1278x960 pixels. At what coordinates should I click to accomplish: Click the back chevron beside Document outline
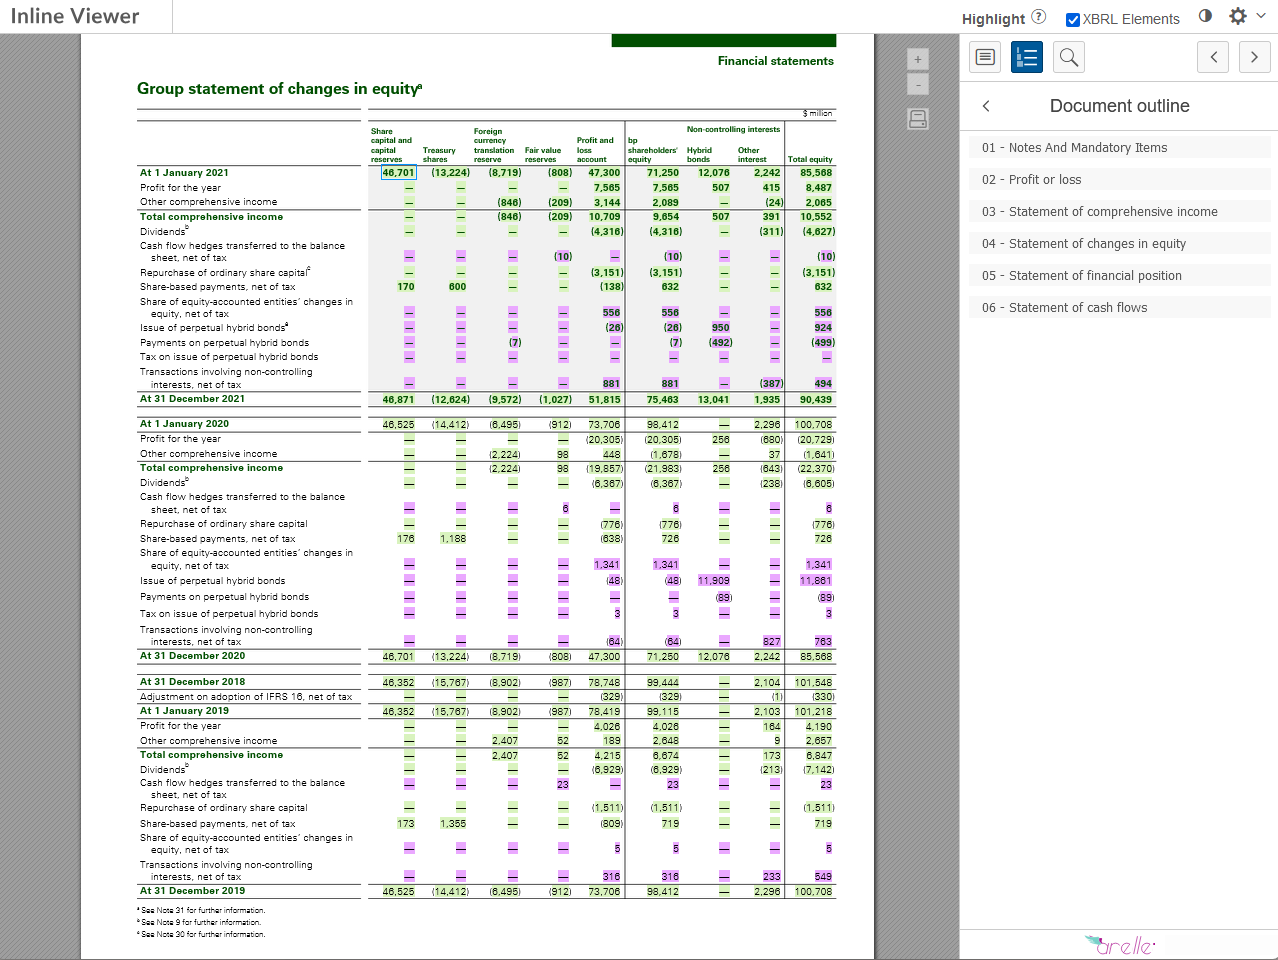click(x=986, y=106)
